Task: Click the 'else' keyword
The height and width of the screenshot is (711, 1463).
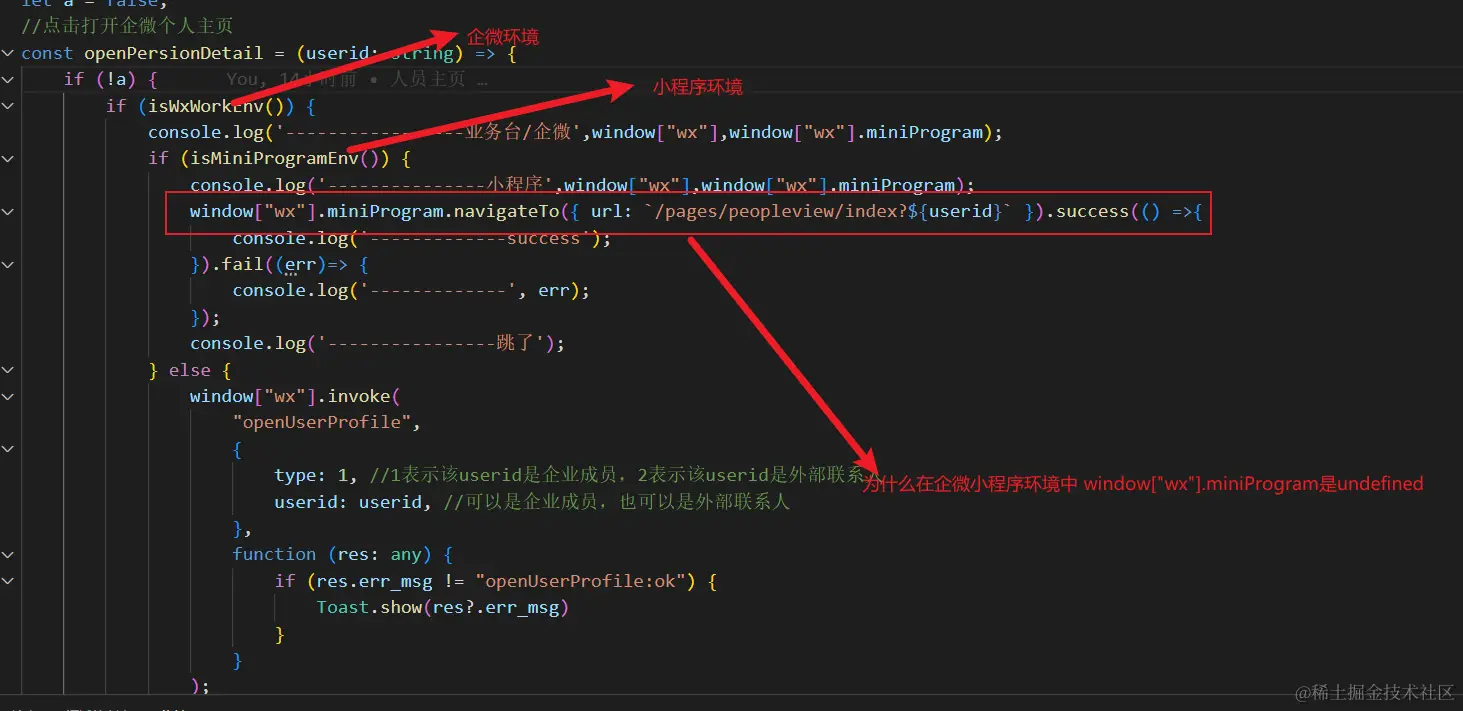Action: click(x=190, y=370)
